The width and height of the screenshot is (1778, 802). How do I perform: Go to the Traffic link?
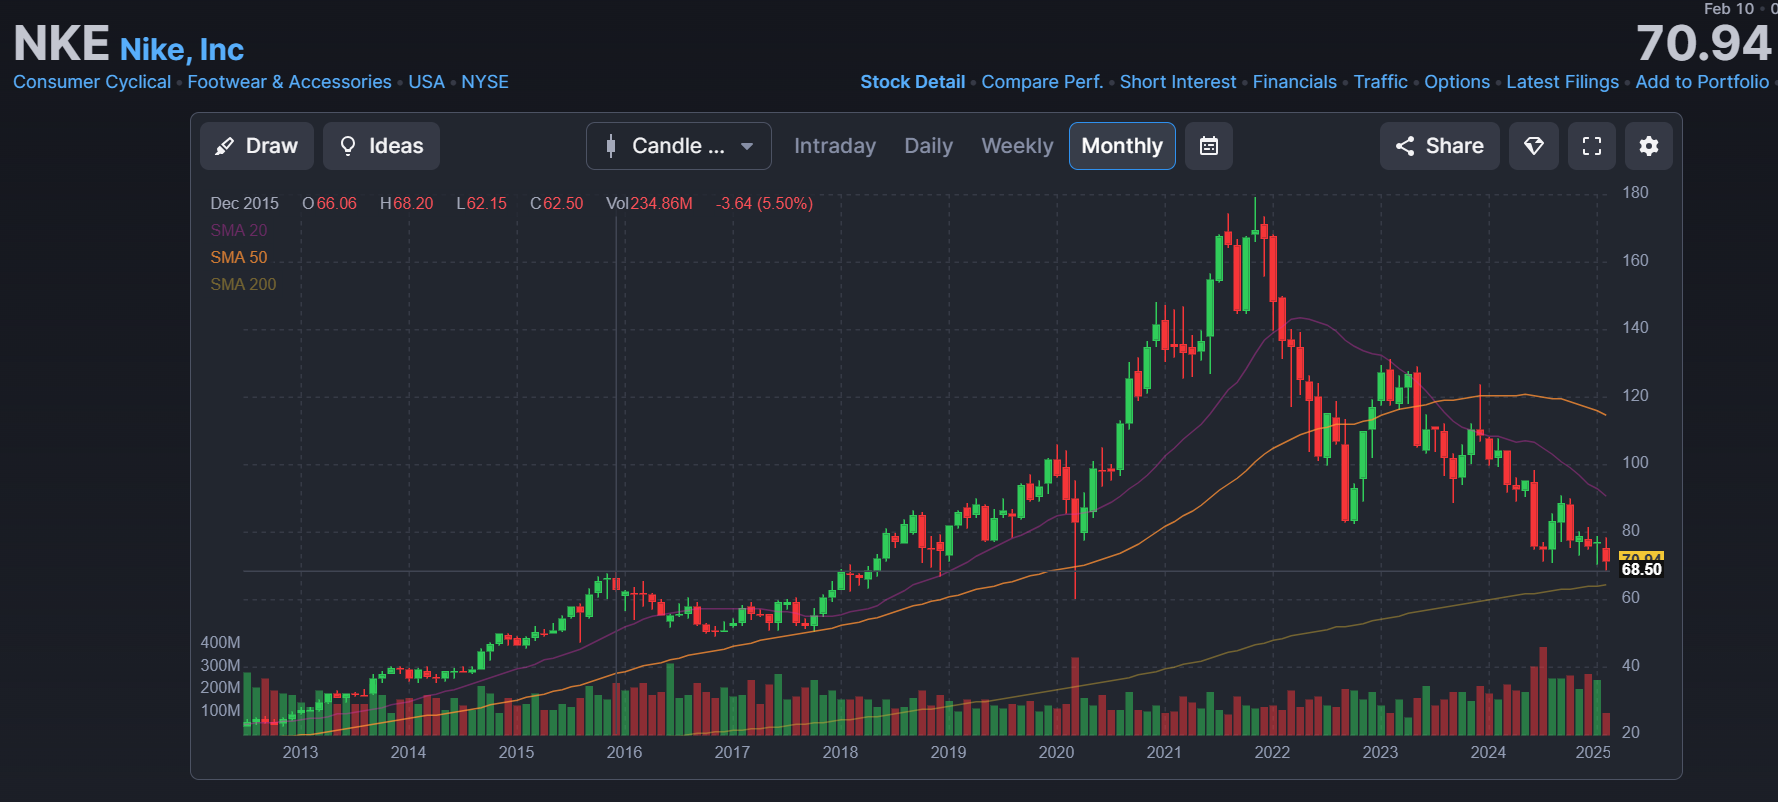coord(1381,82)
